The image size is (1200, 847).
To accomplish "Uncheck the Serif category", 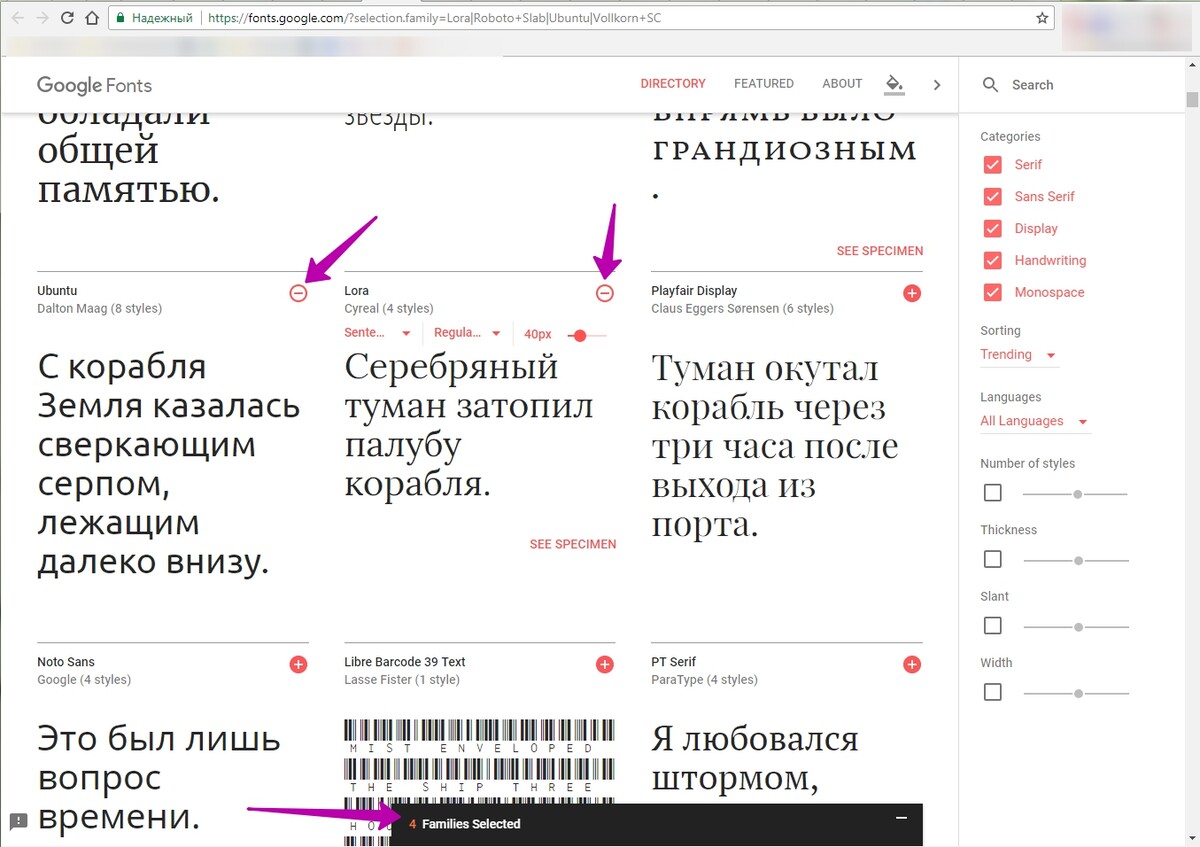I will coord(992,165).
